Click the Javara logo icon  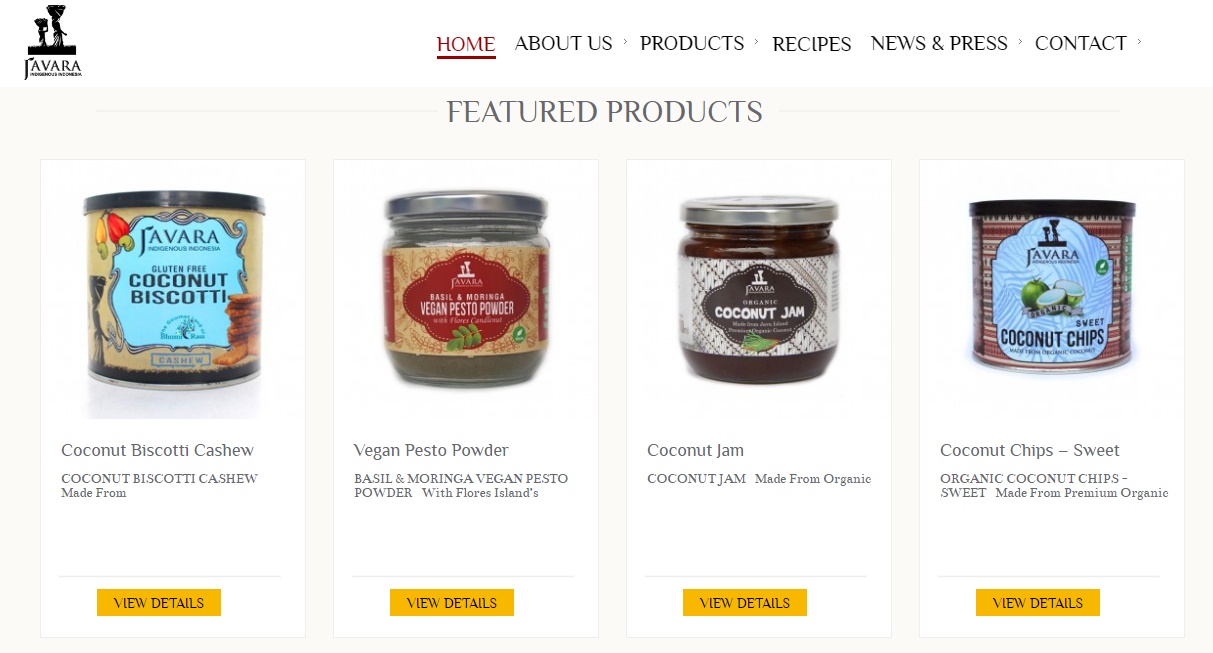point(53,42)
